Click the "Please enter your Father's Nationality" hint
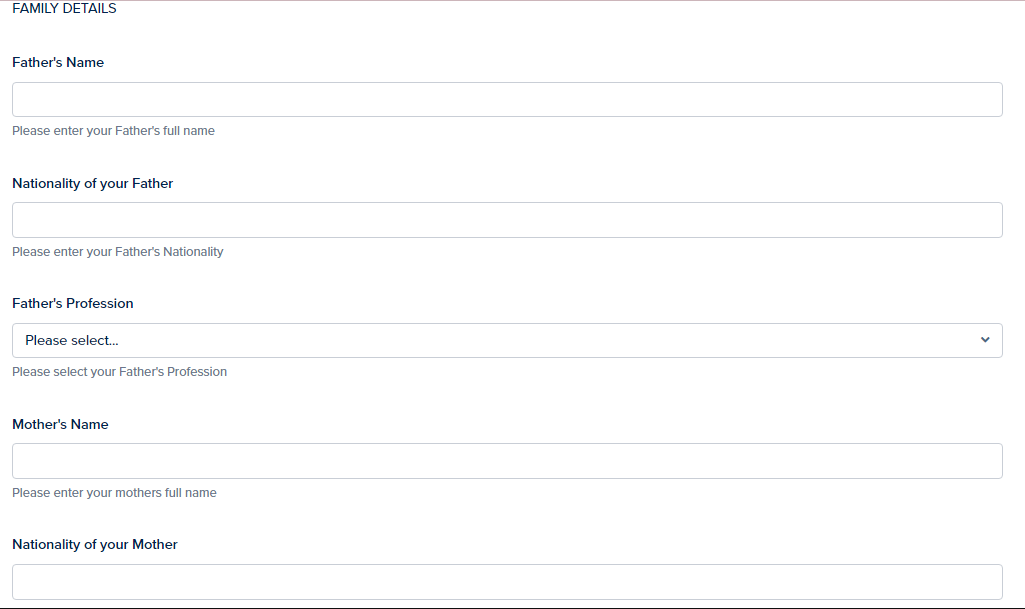Viewport: 1025px width, 609px height. click(118, 252)
